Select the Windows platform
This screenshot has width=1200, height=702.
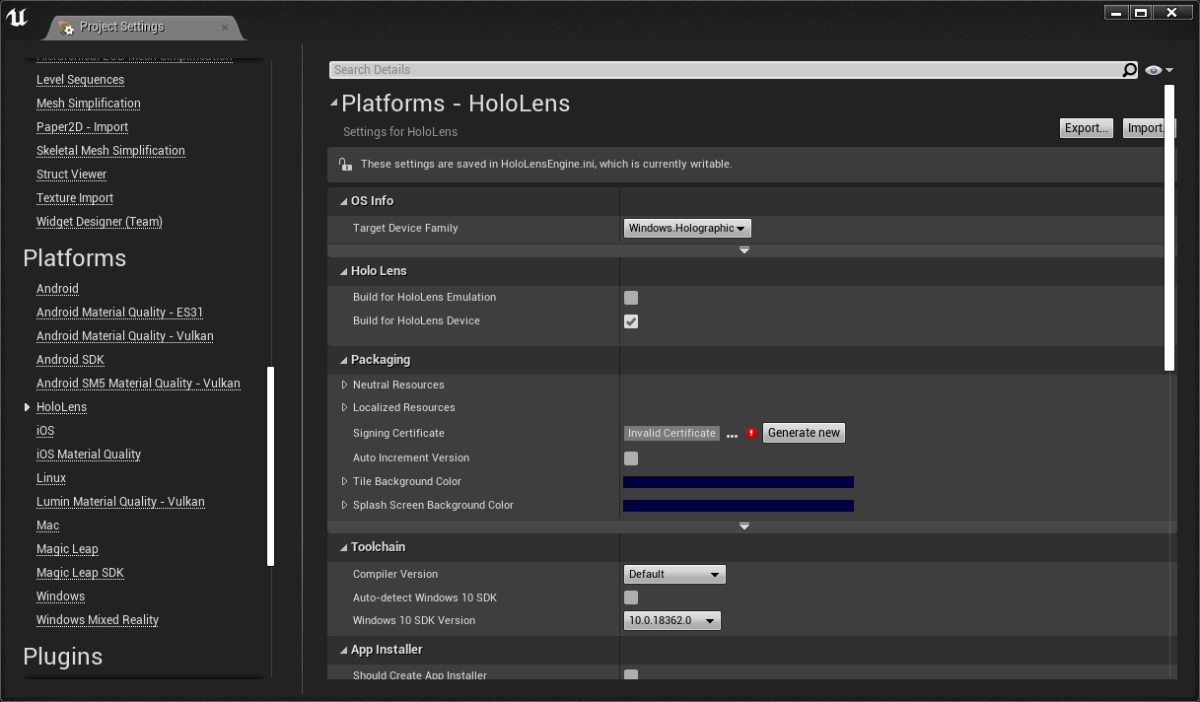60,597
